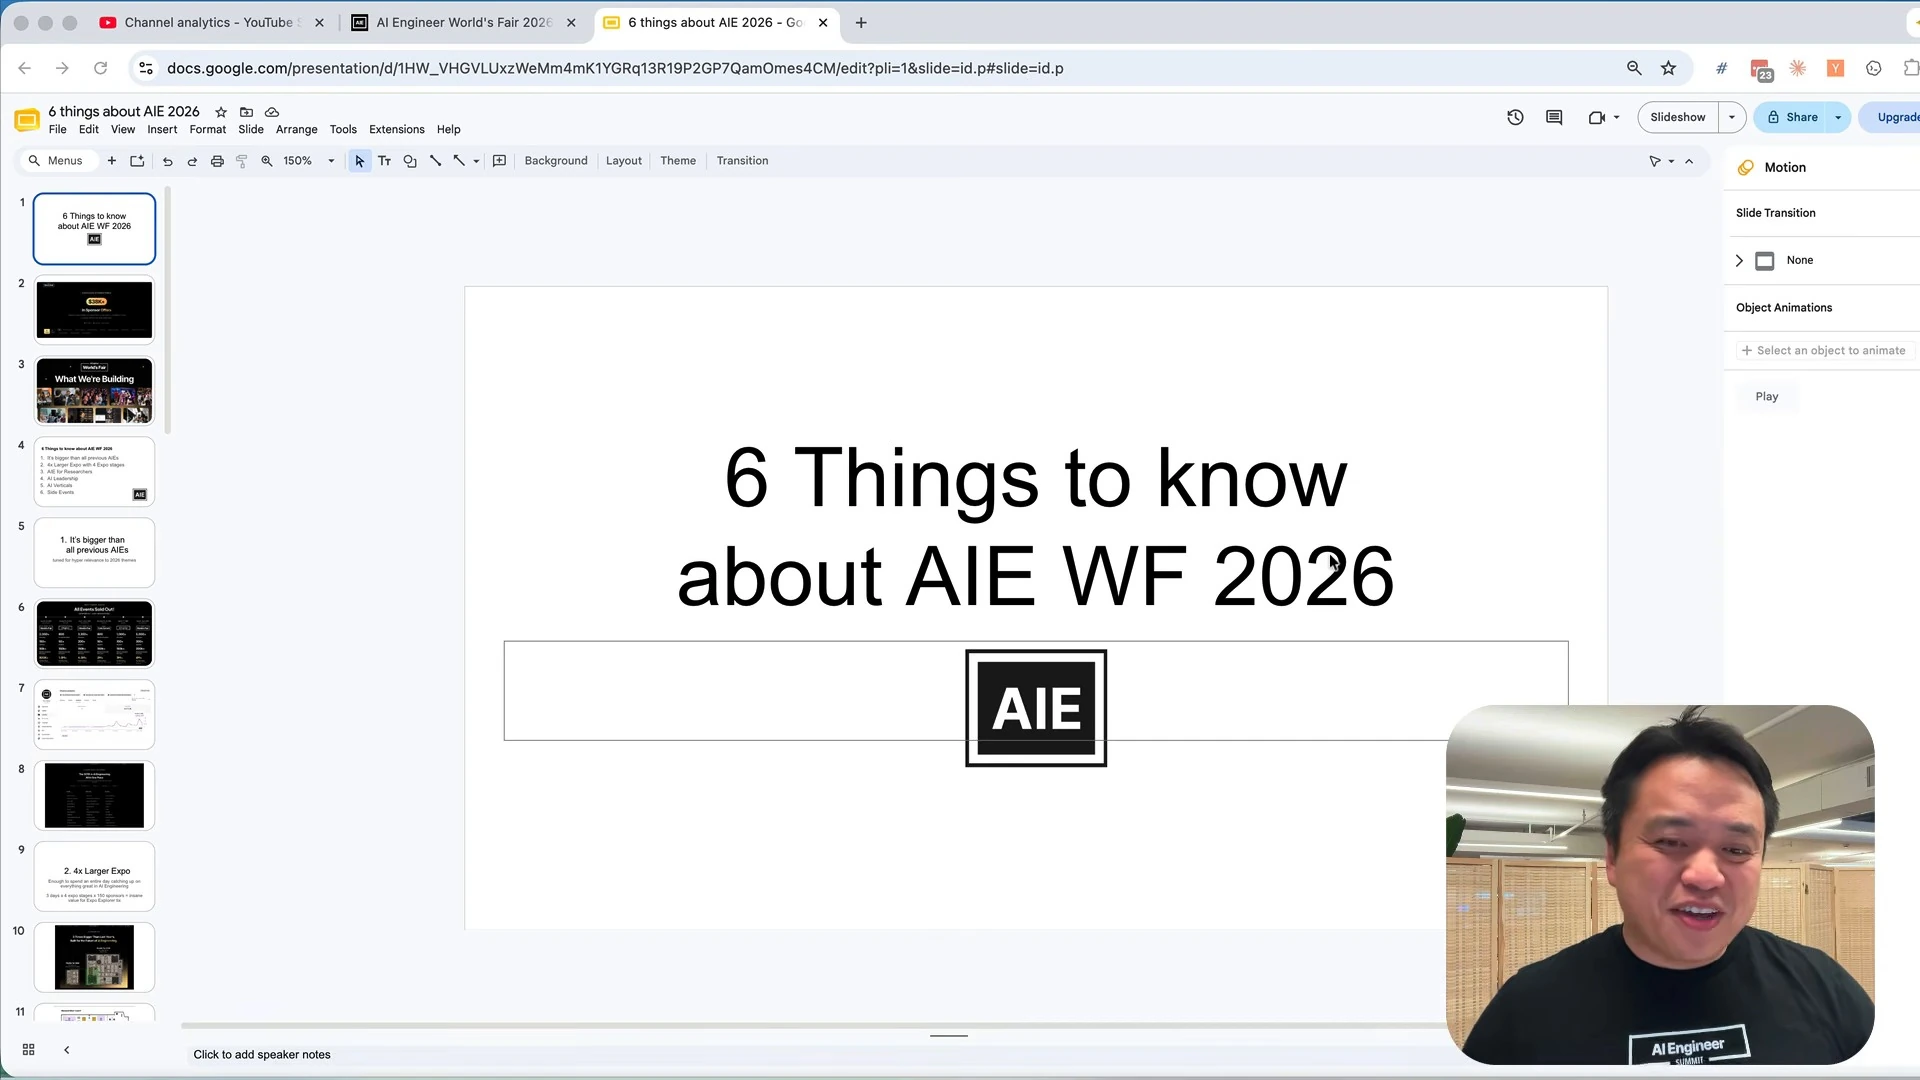Open Slideshow options dropdown arrow
Image resolution: width=1920 pixels, height=1080 pixels.
(x=1732, y=117)
